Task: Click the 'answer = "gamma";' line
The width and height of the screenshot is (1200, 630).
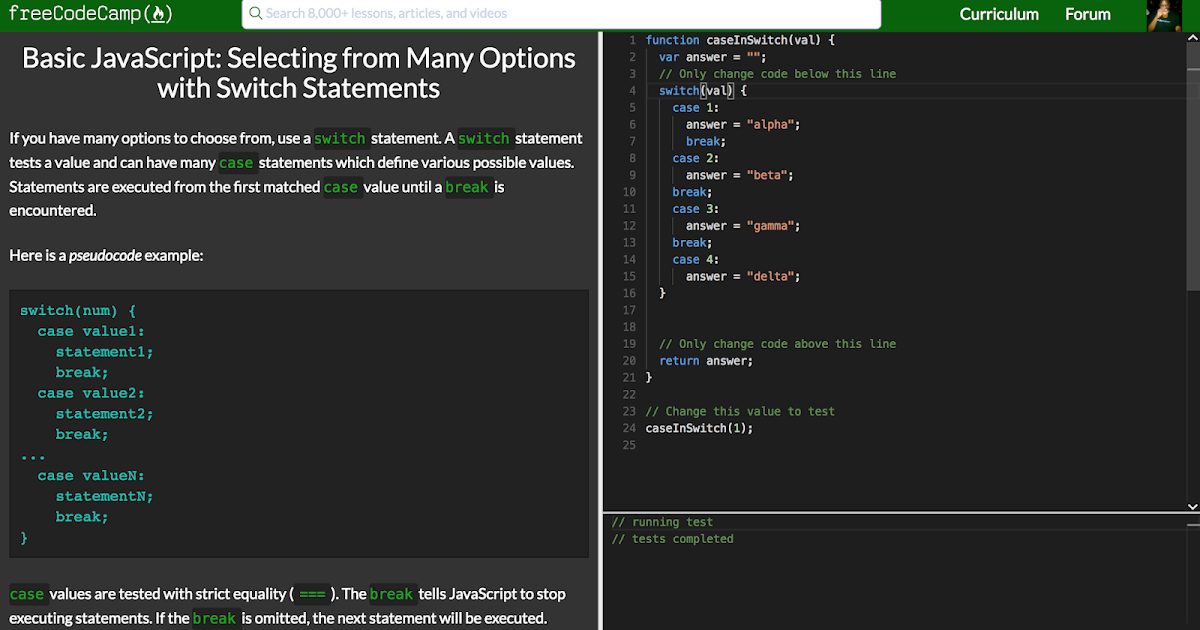Action: [743, 226]
